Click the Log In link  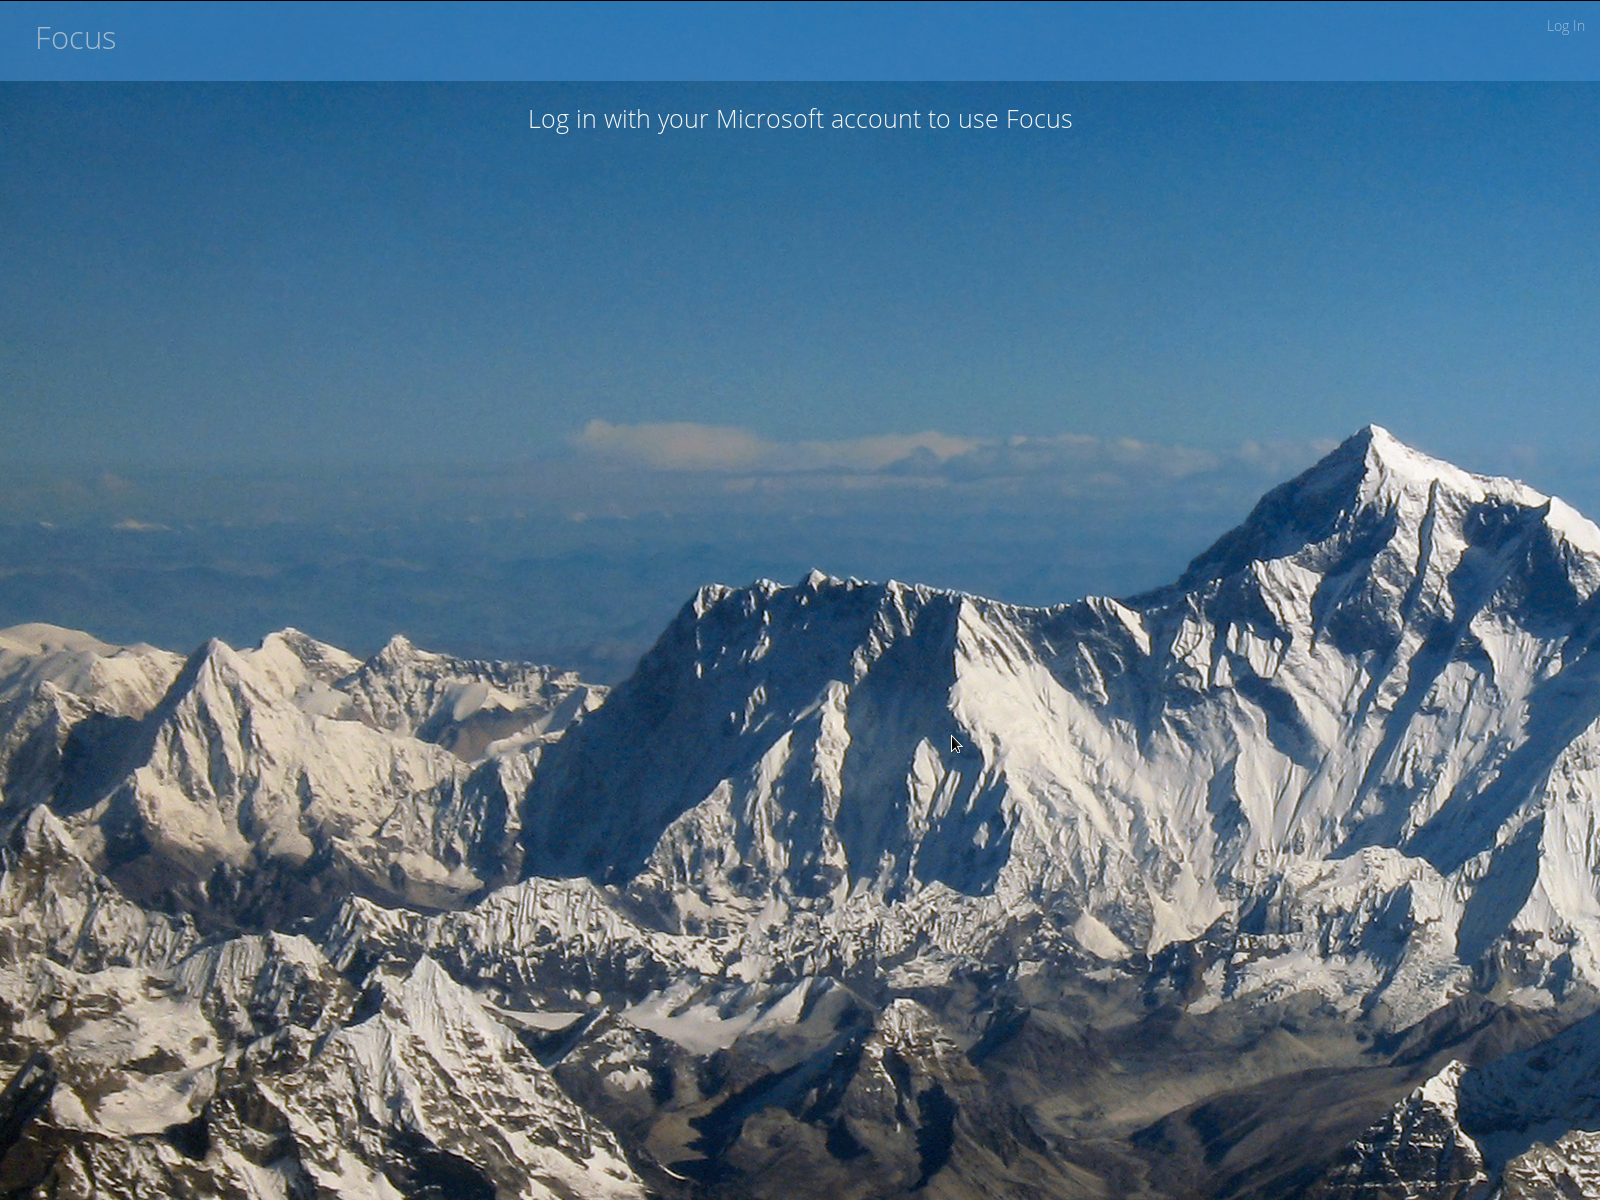[1565, 26]
